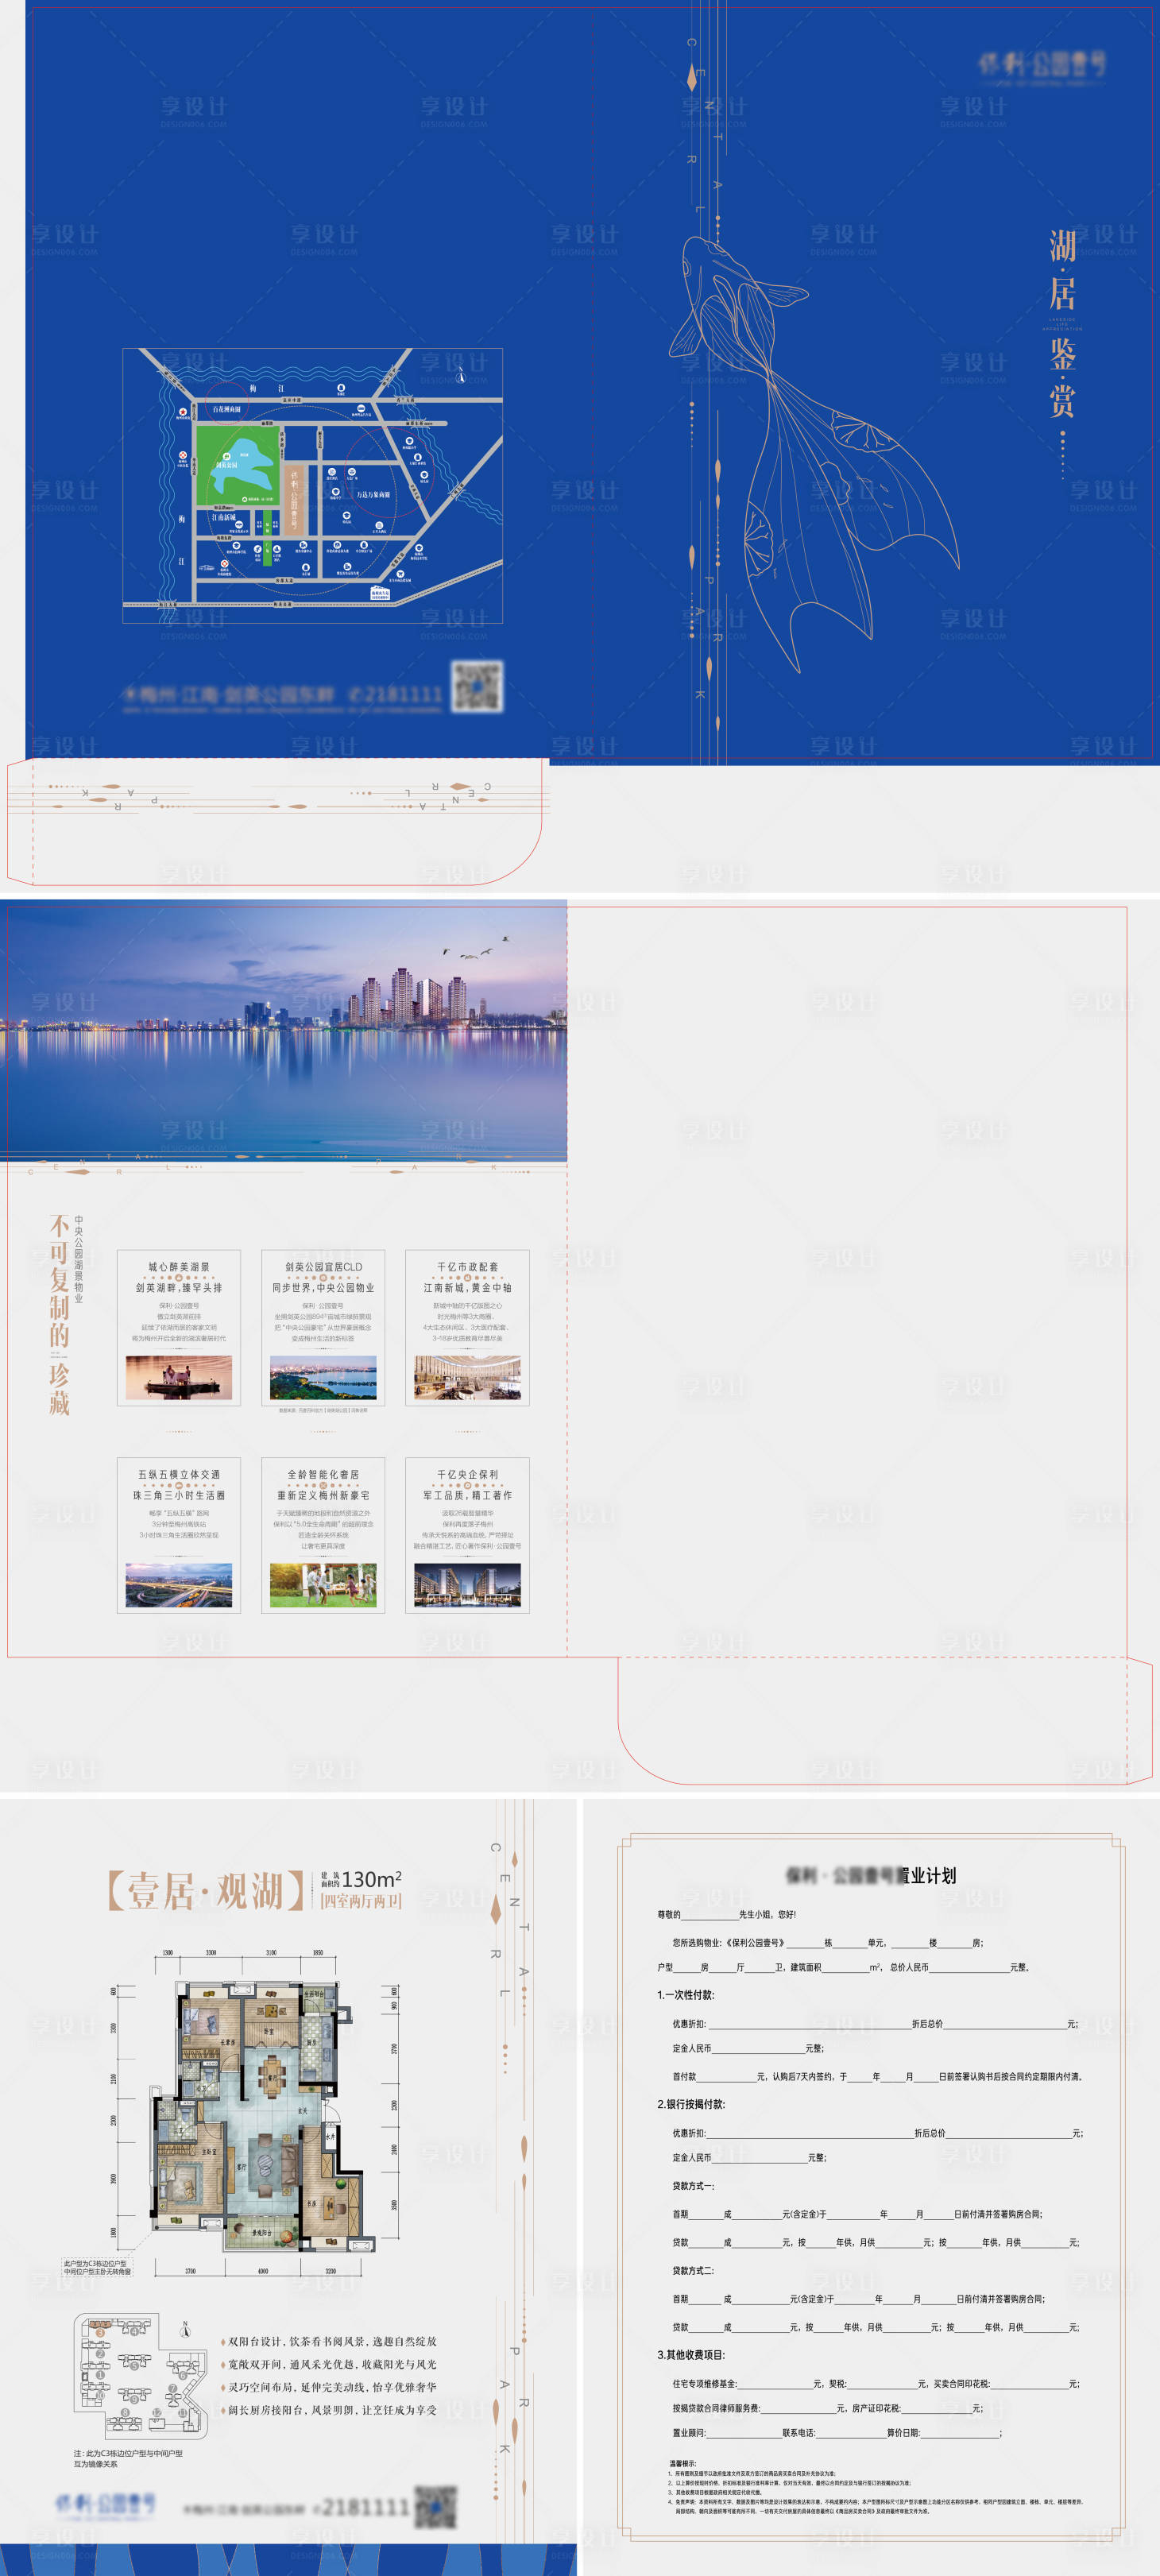1160x2576 pixels.
Task: Open the highway interchange photo in 五纵五横 card
Action: point(179,1585)
